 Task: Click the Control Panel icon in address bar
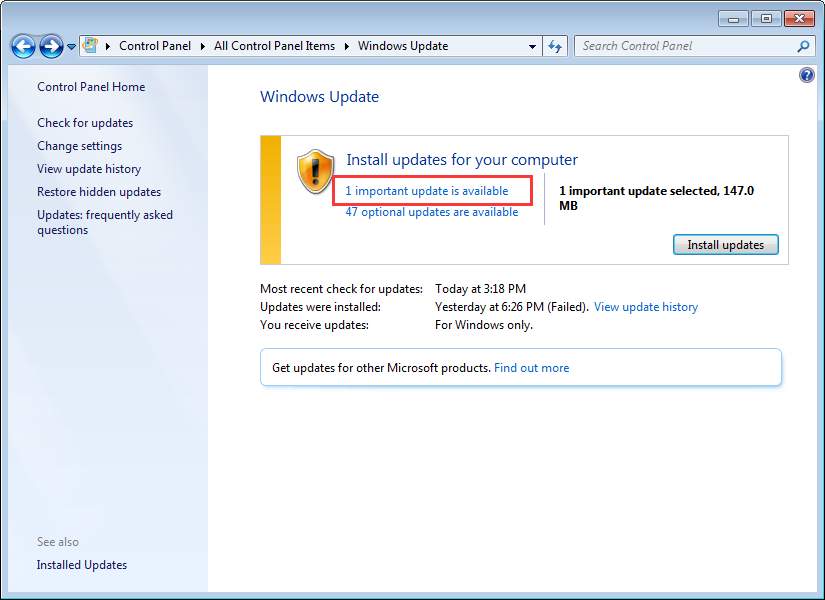[90, 46]
